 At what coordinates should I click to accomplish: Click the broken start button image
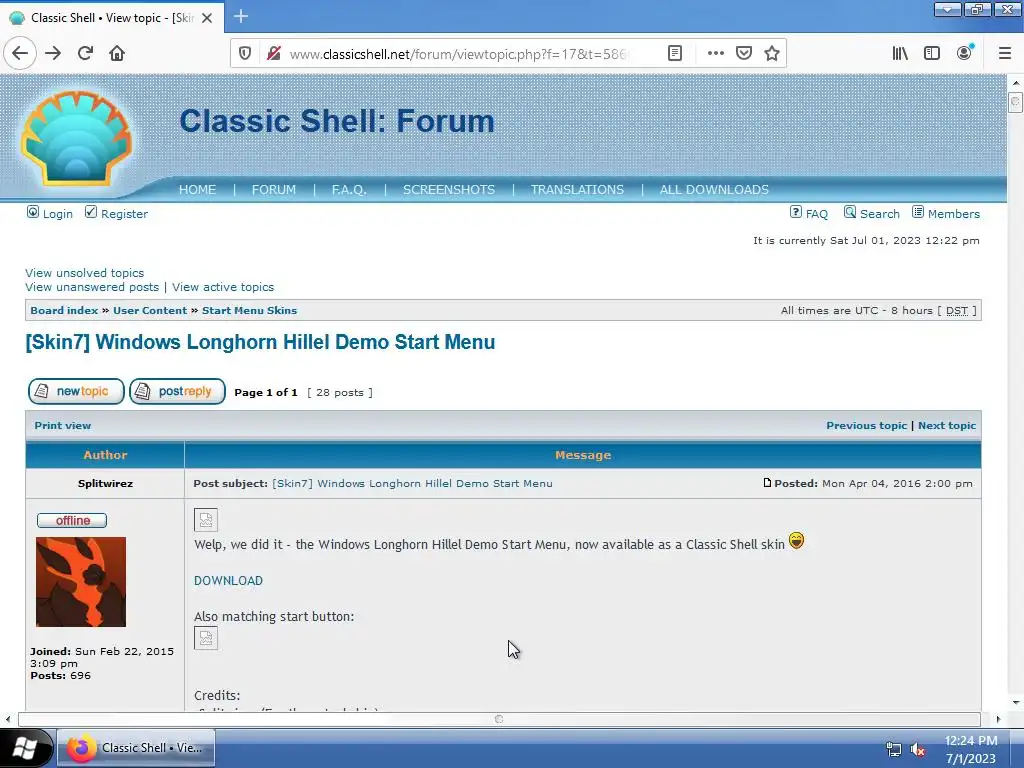coord(206,638)
